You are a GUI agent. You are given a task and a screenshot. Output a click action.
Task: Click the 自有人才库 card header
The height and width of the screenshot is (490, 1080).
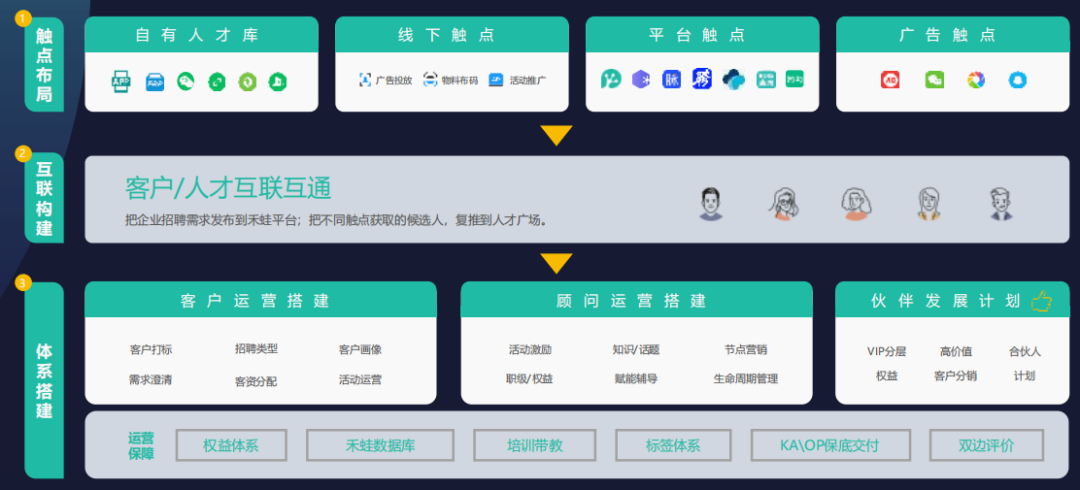pyautogui.click(x=201, y=34)
